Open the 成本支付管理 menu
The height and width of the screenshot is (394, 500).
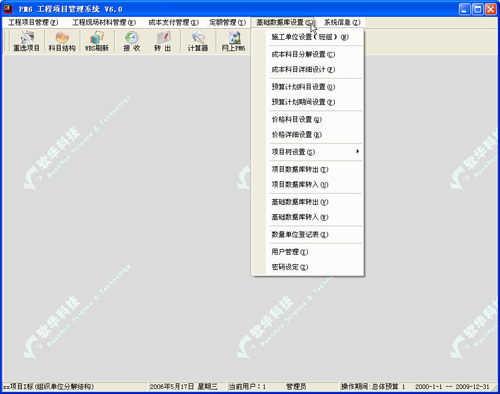173,22
